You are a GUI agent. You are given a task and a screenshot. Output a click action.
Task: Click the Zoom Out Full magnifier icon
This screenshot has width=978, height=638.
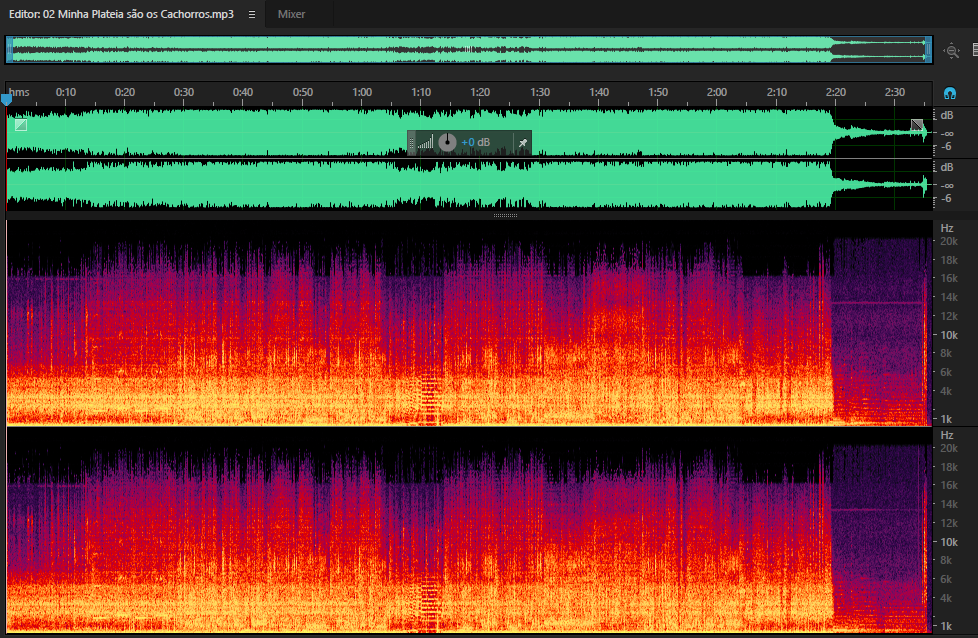(x=952, y=51)
